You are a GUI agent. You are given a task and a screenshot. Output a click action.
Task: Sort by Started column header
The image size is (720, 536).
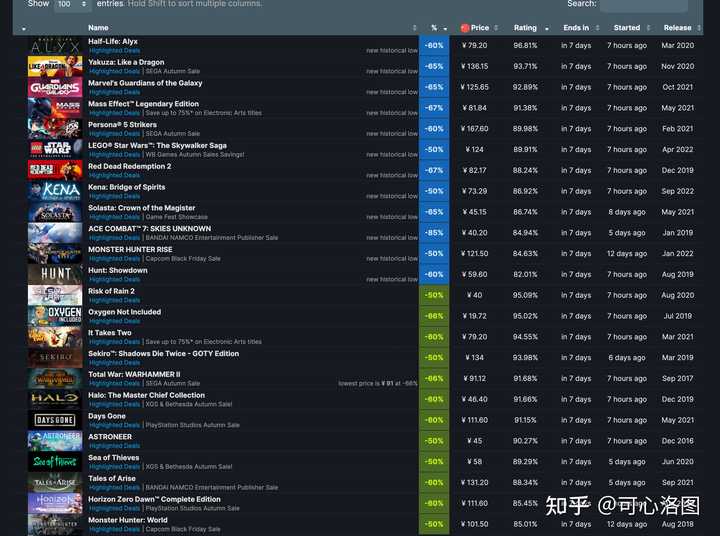[627, 28]
